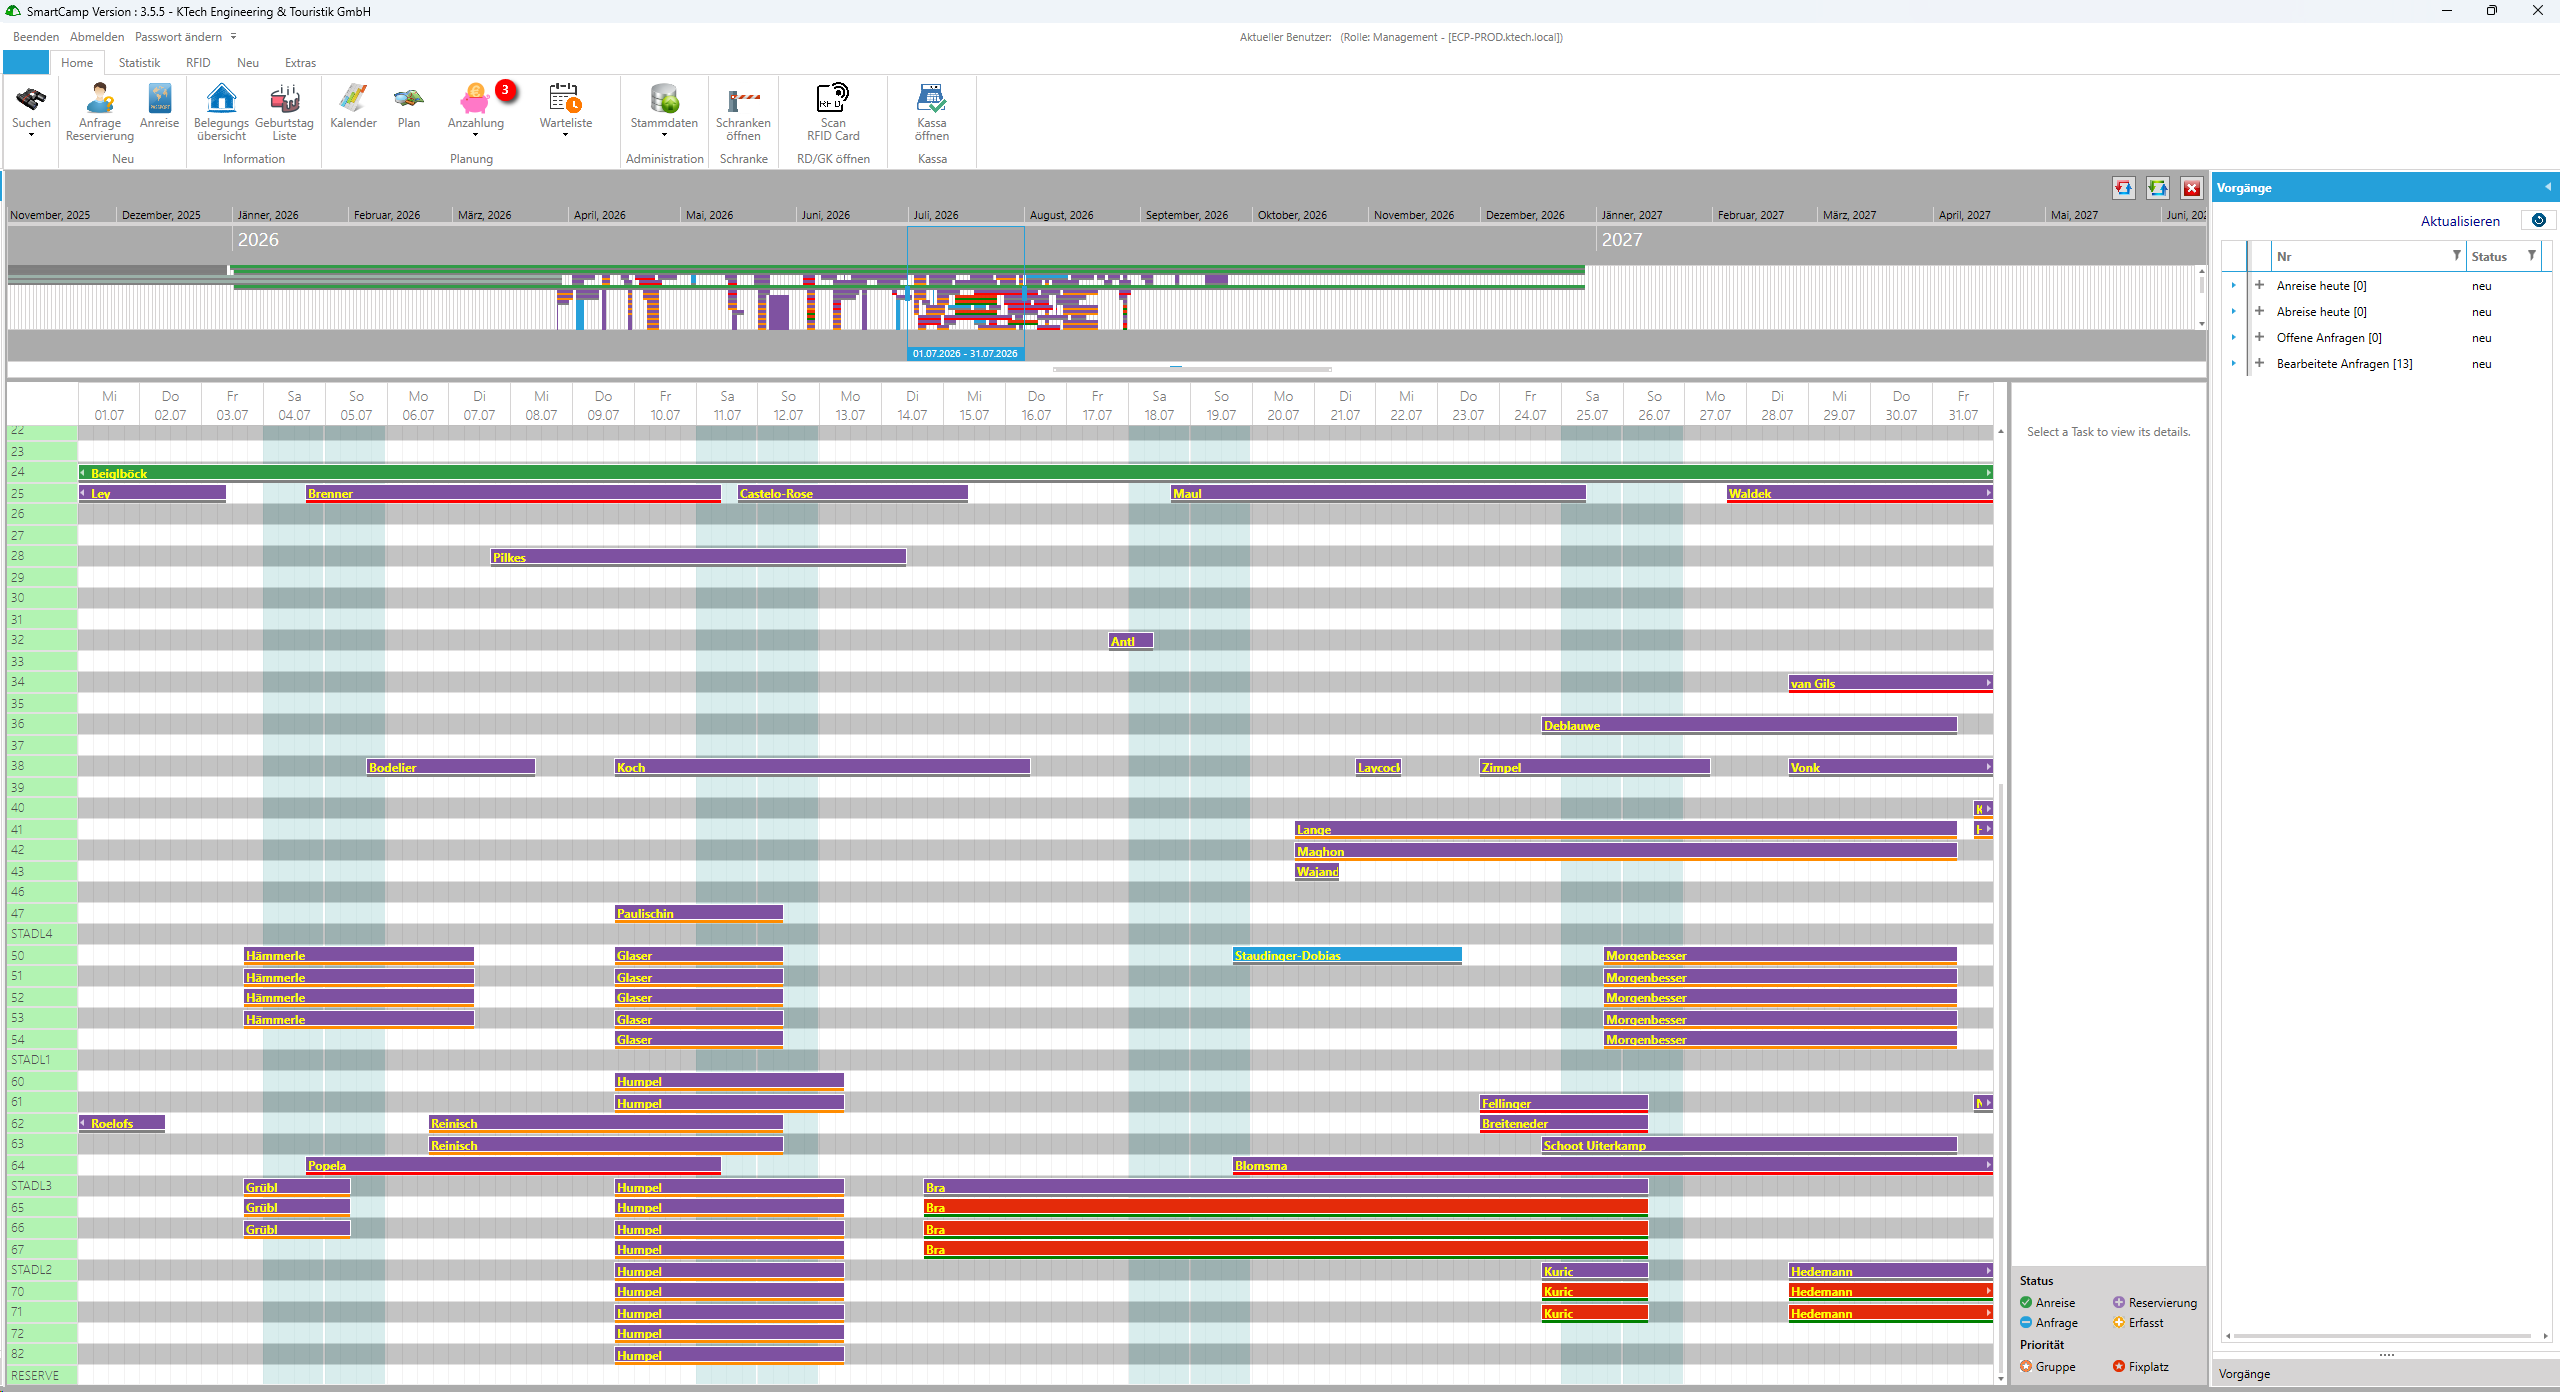Image resolution: width=2560 pixels, height=1392 pixels.
Task: Click the Aktualisieren link
Action: click(2459, 222)
